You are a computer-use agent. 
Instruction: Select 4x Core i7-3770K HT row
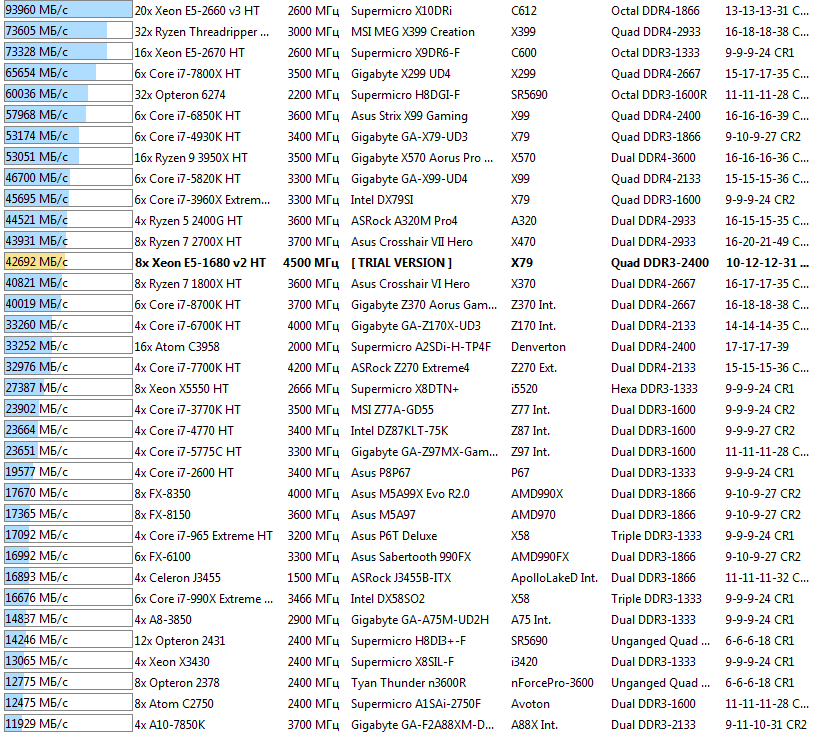coord(187,410)
